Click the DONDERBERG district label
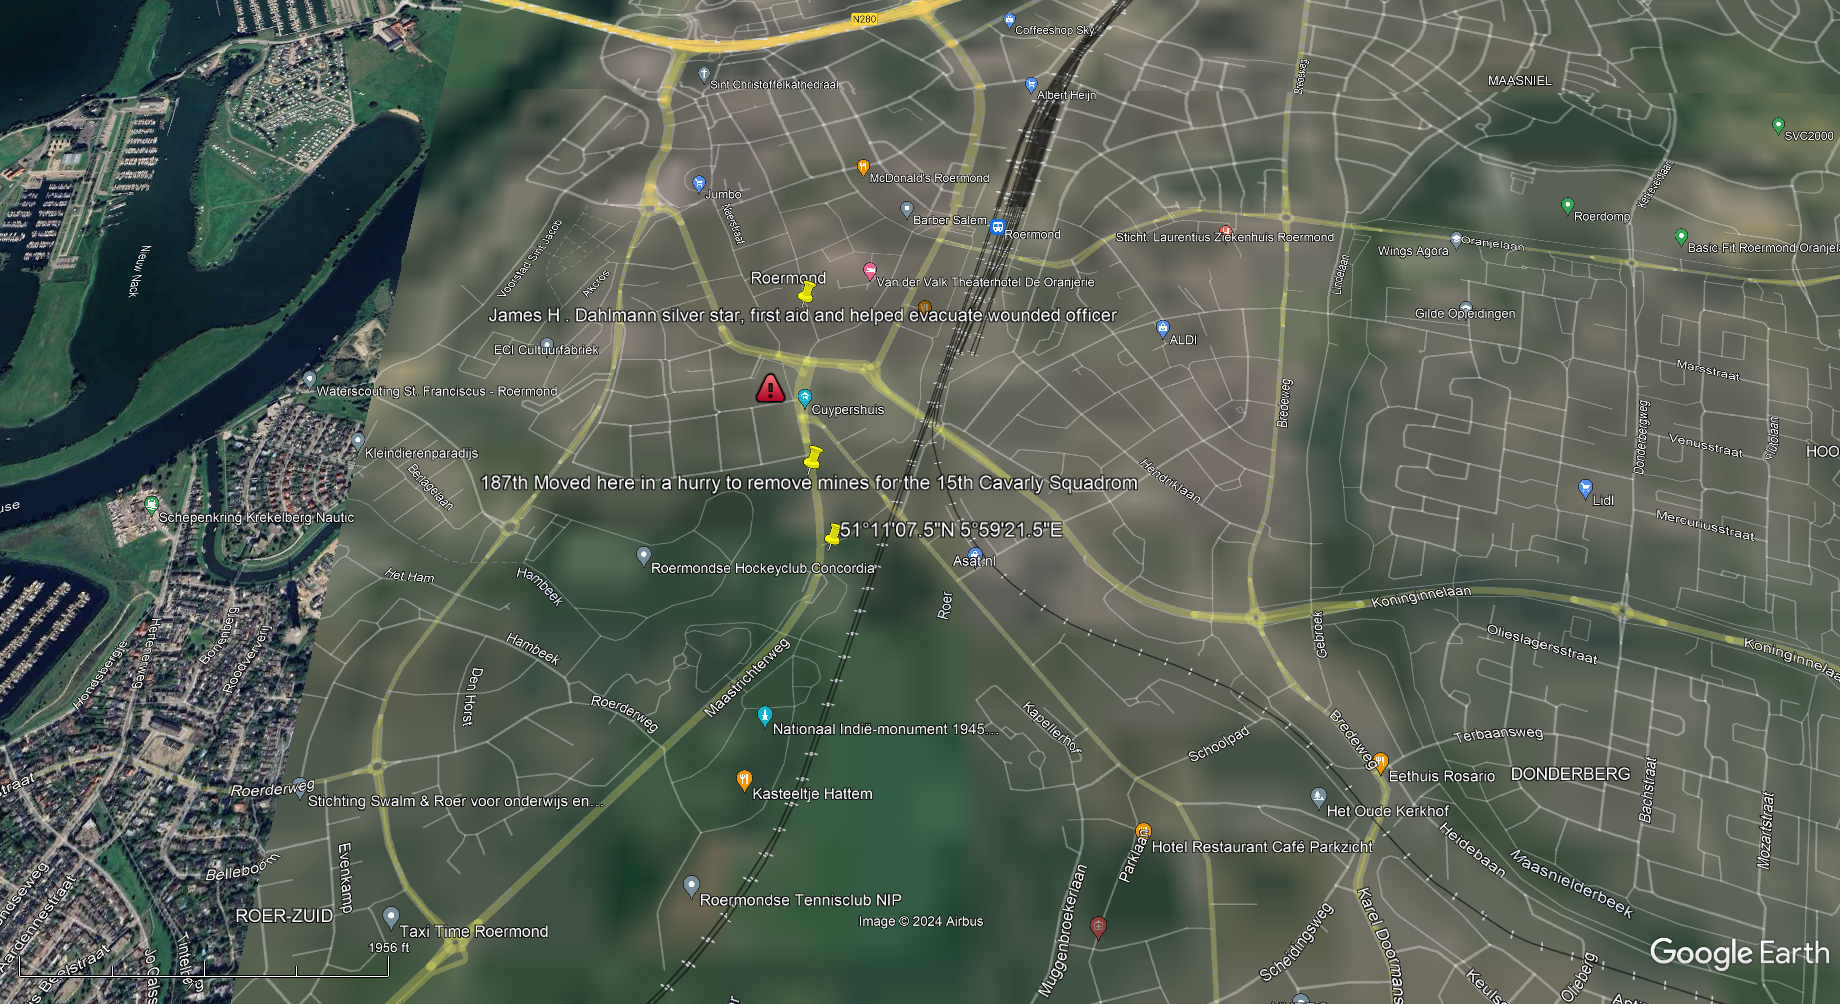Screen dimensions: 1840x1004 point(1570,774)
